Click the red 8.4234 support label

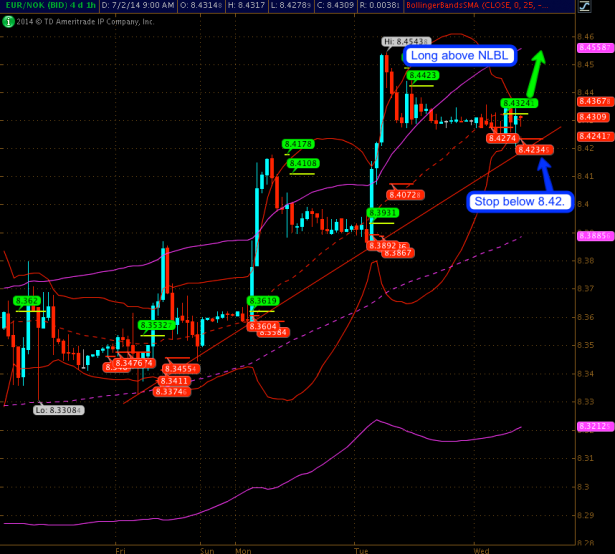coord(532,149)
